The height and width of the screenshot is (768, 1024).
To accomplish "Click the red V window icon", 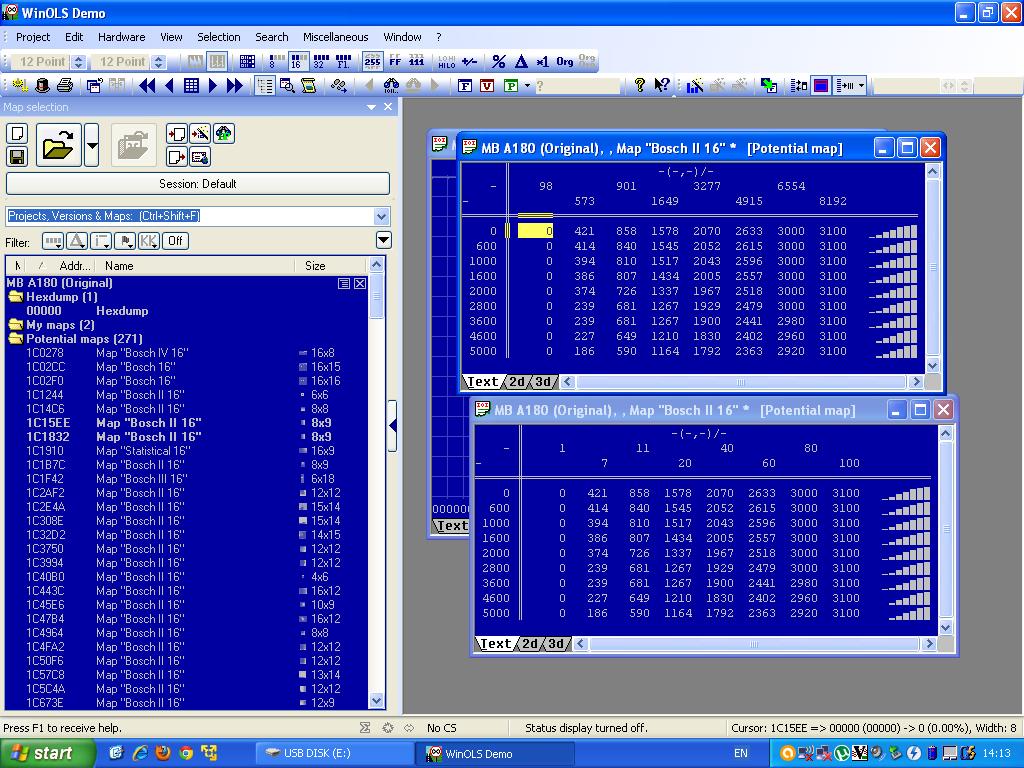I will pos(487,86).
